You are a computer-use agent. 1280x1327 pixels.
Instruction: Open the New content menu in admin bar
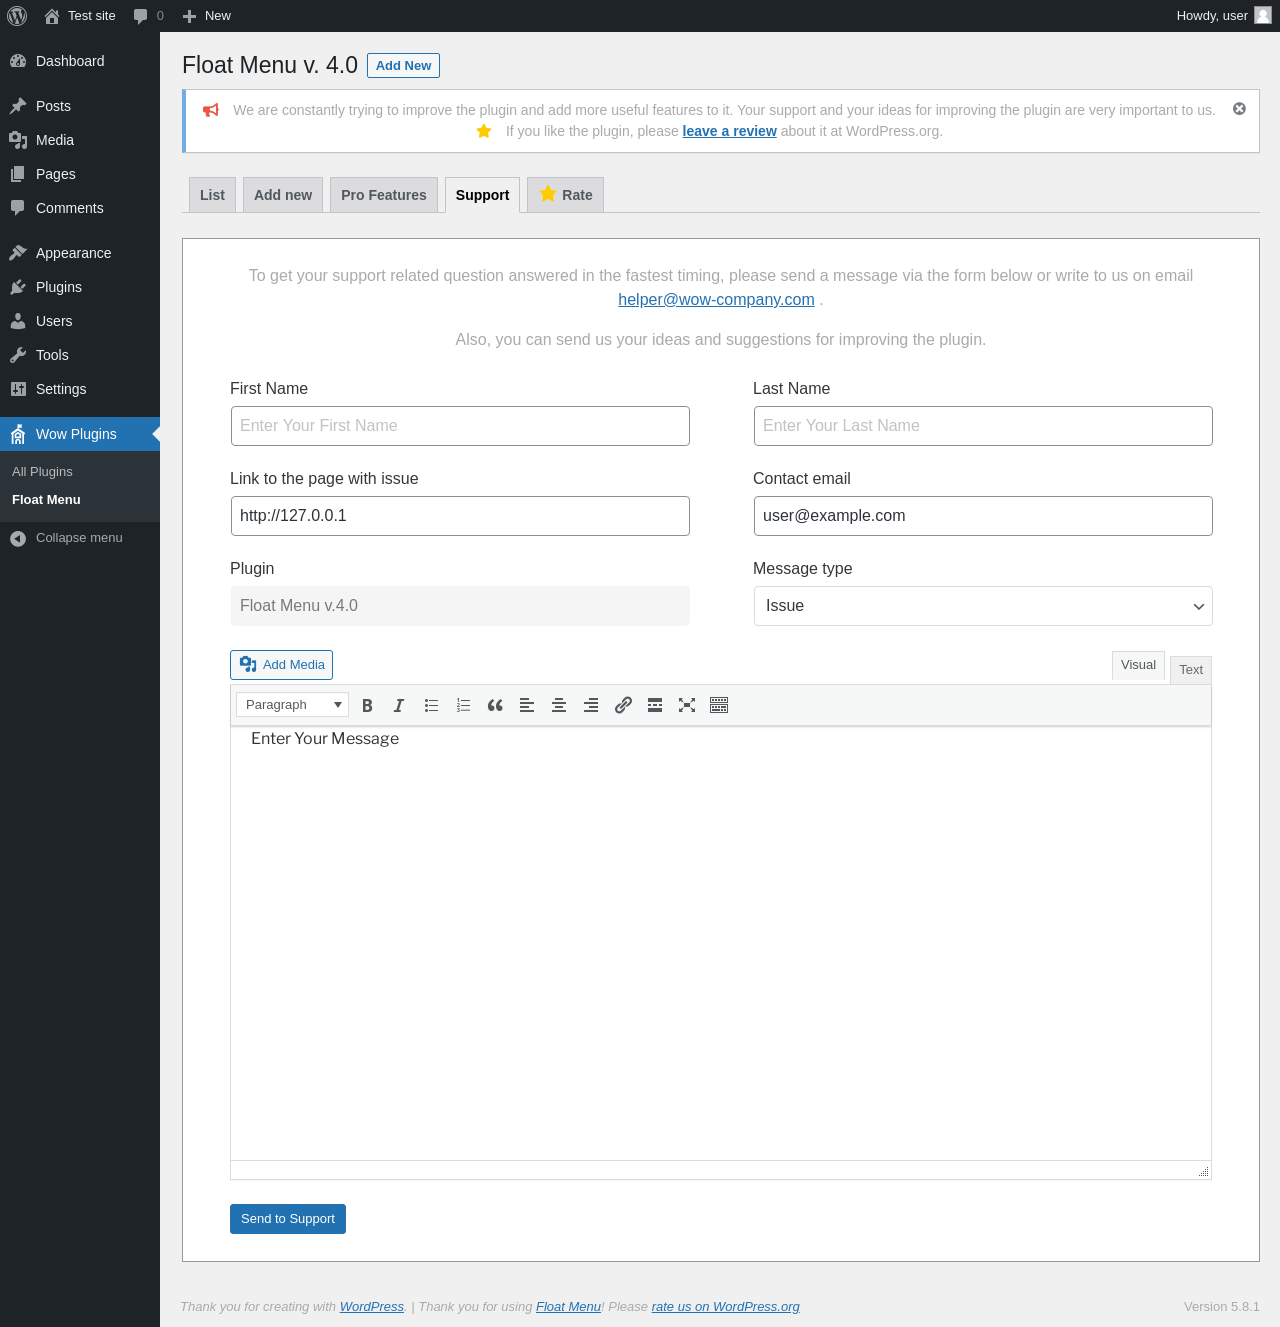(206, 16)
